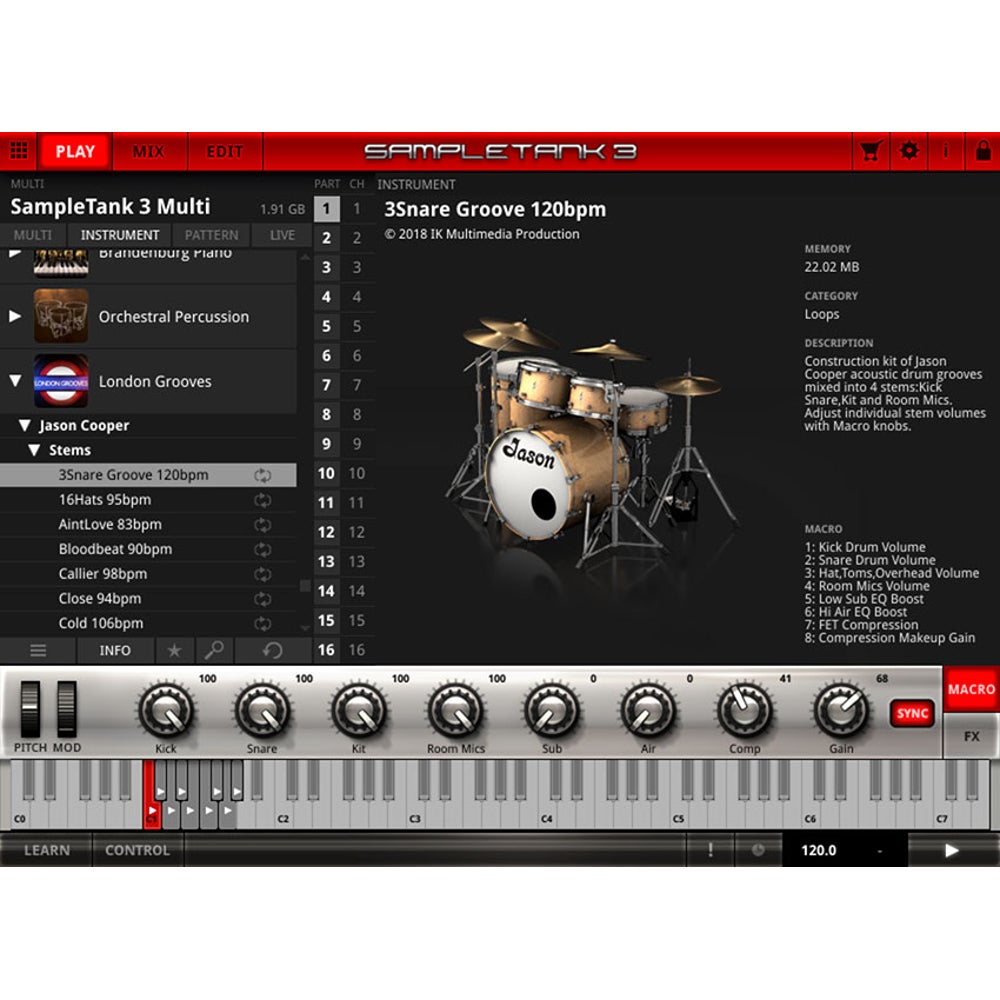Click the loop icon on Bloodbeat 90bpm
Image resolution: width=1000 pixels, height=1000 pixels.
tap(262, 550)
